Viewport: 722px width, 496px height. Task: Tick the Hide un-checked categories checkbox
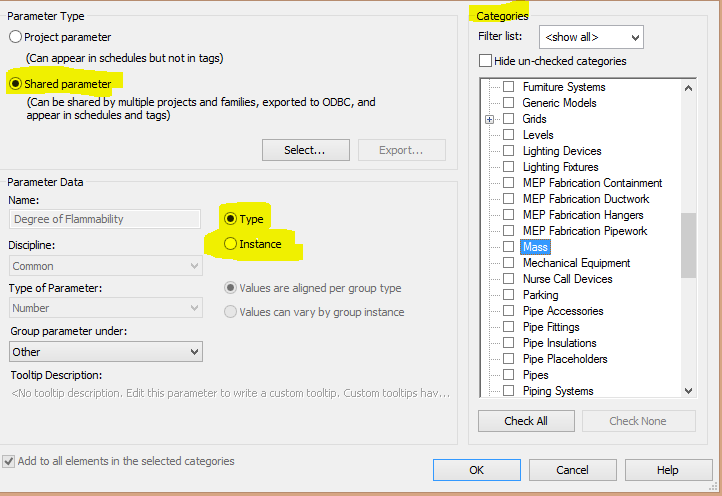(485, 61)
